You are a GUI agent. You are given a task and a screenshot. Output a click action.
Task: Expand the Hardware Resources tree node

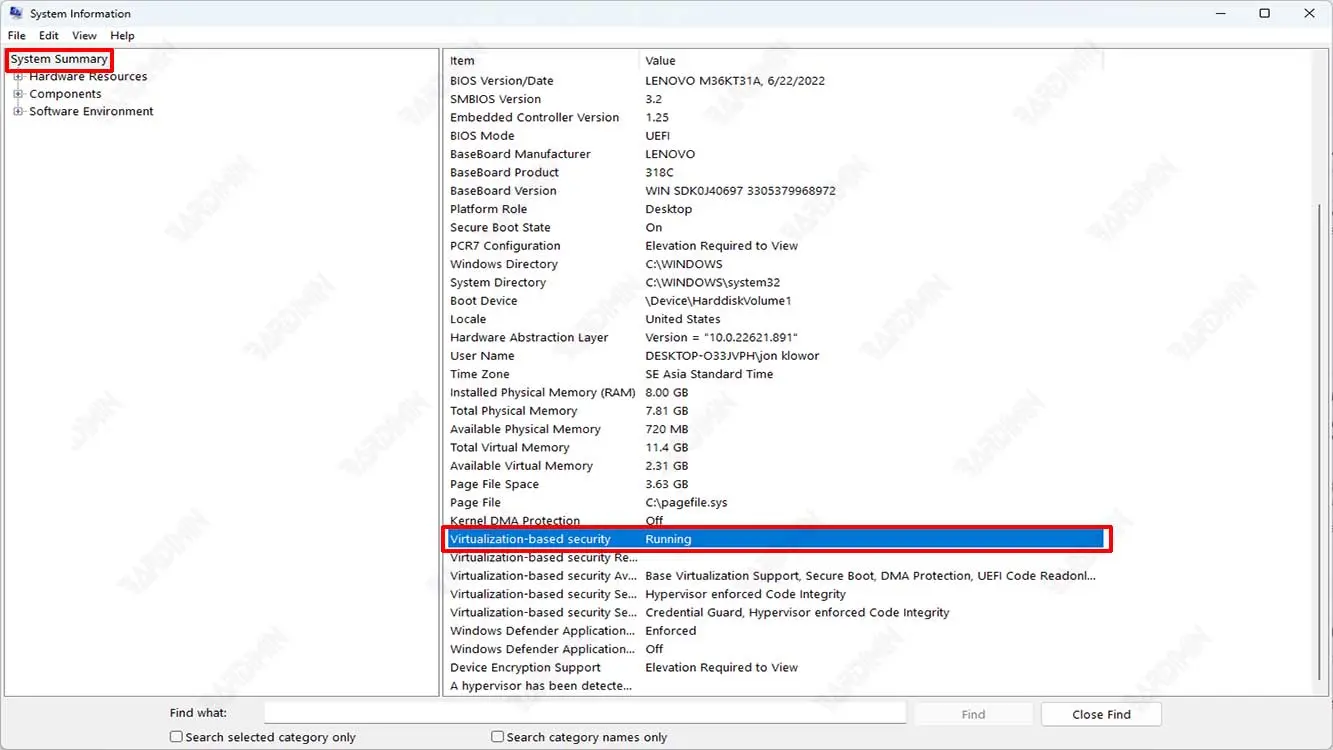(18, 77)
